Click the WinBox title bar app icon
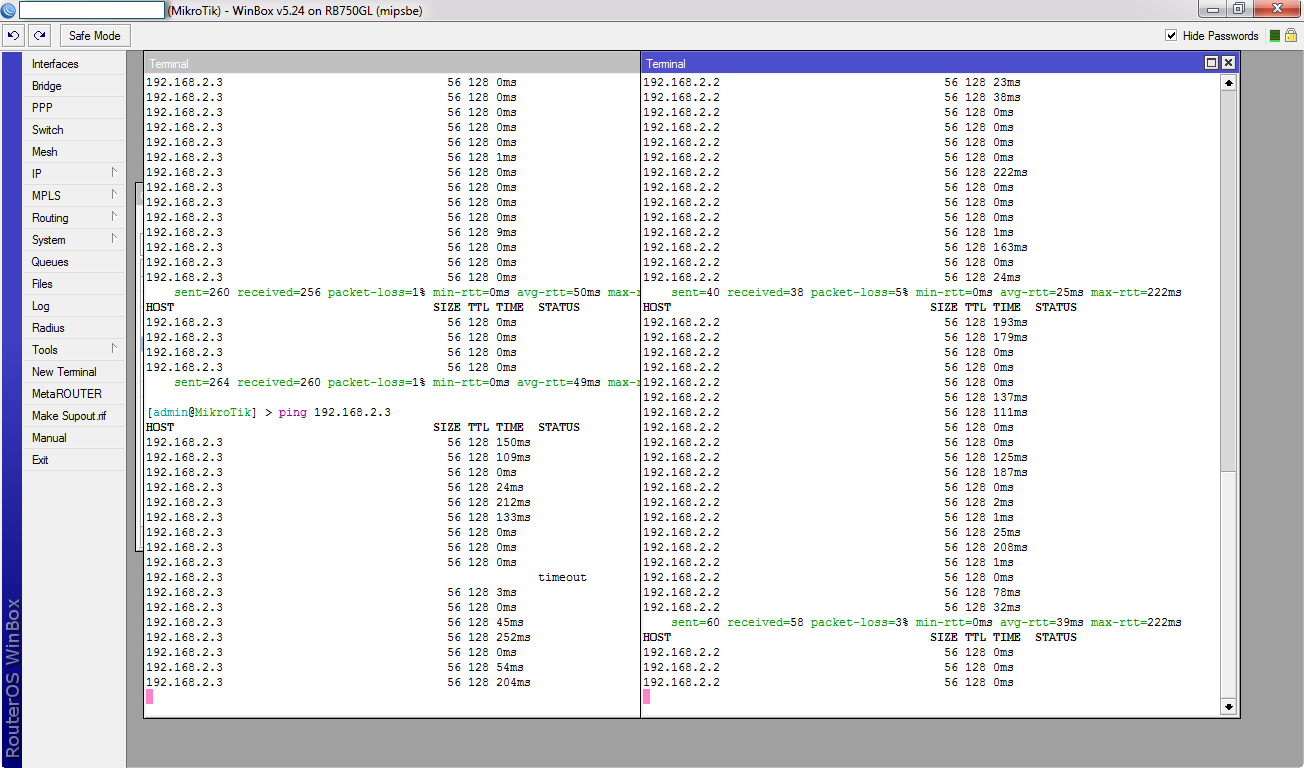Screen dimensions: 1304x768 (x=9, y=9)
